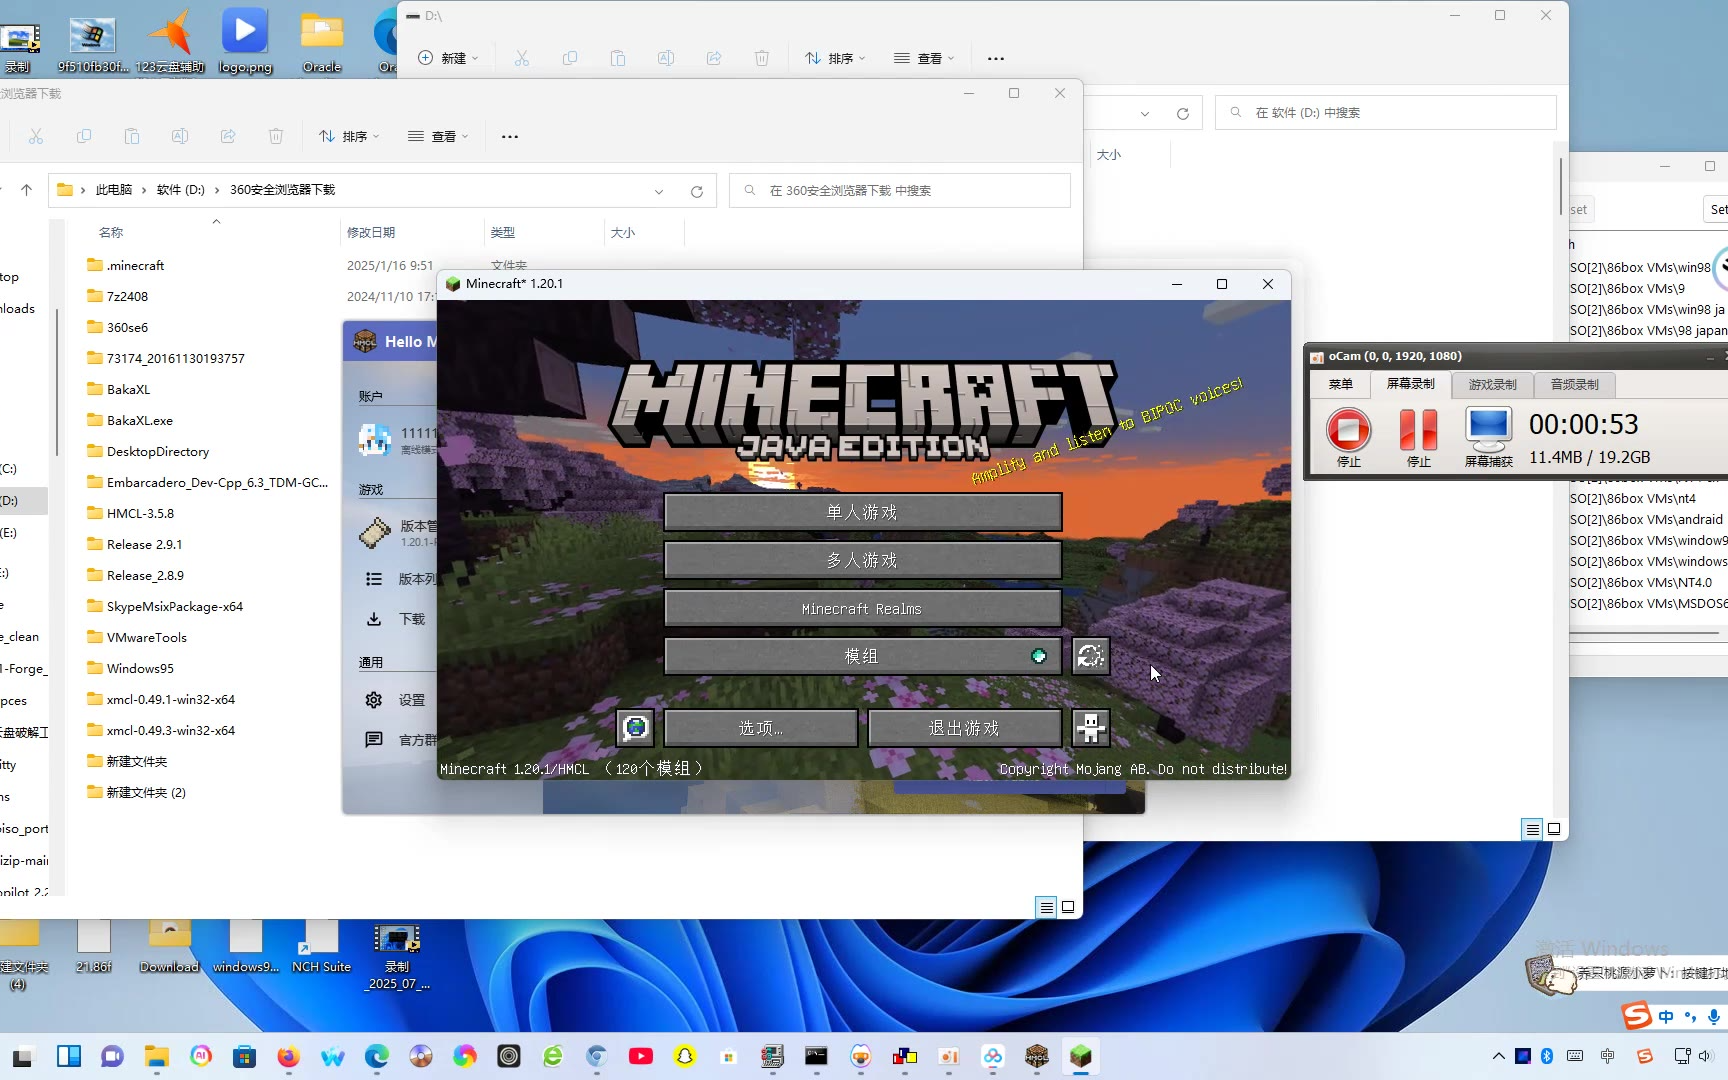Click the 选项... options button

coord(761,728)
